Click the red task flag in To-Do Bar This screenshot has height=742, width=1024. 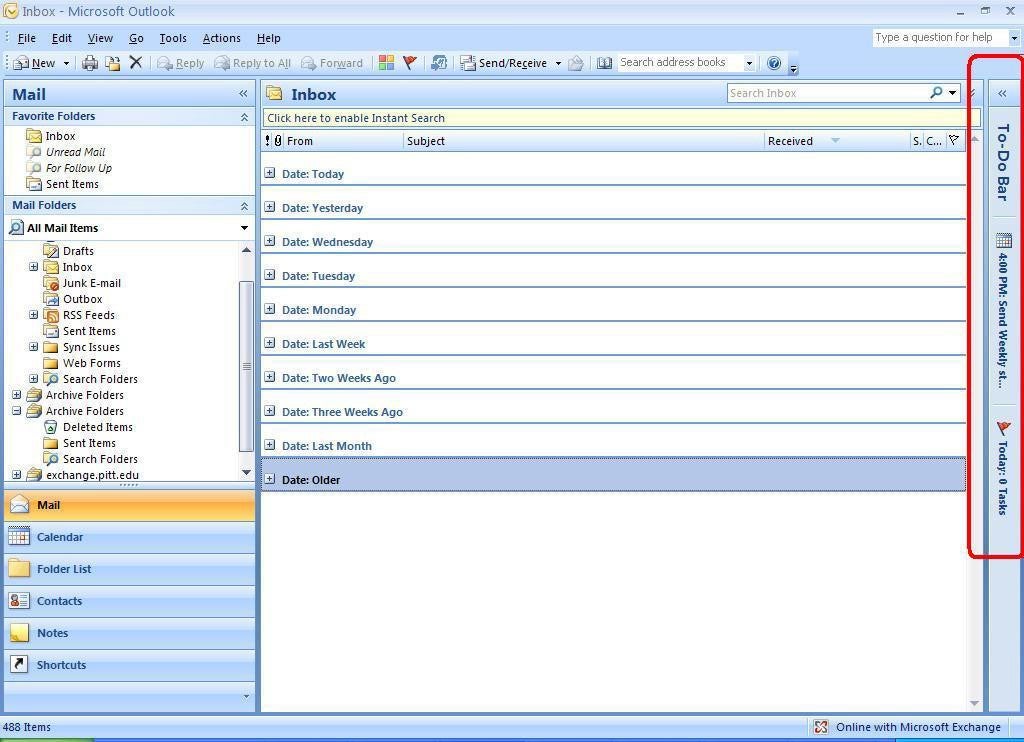point(1004,428)
